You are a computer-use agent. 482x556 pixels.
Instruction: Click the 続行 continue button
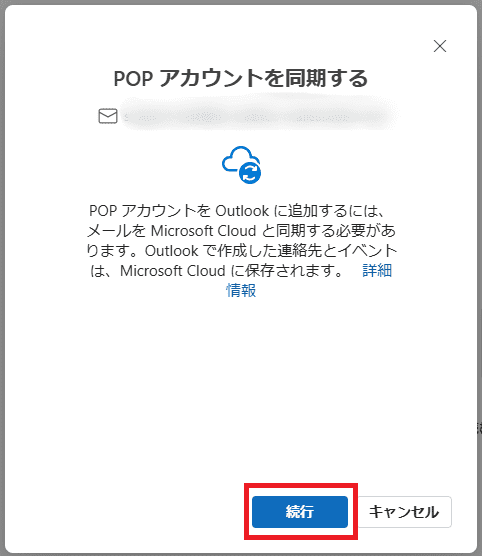[300, 512]
